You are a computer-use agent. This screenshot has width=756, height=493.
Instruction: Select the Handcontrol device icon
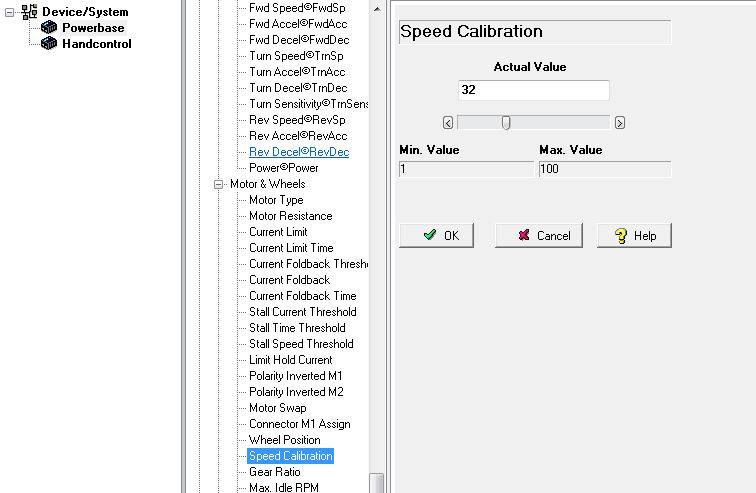coord(49,44)
